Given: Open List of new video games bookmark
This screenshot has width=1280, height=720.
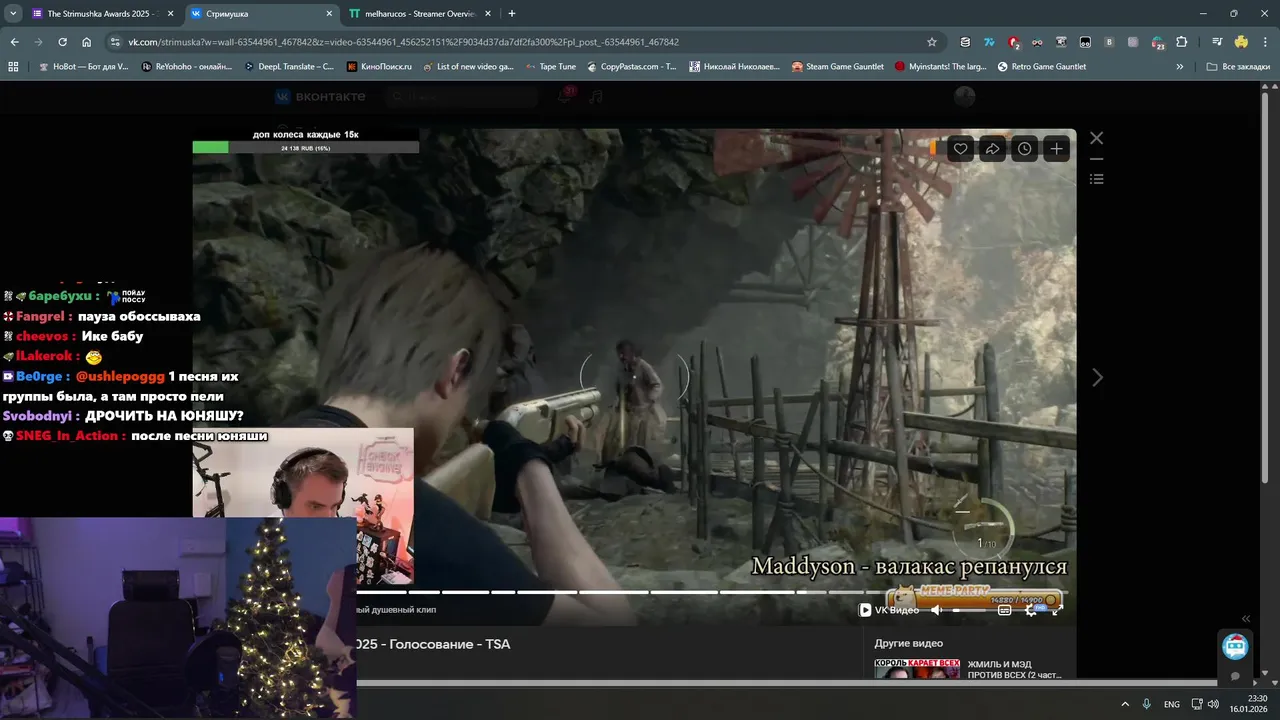Looking at the screenshot, I should [468, 67].
